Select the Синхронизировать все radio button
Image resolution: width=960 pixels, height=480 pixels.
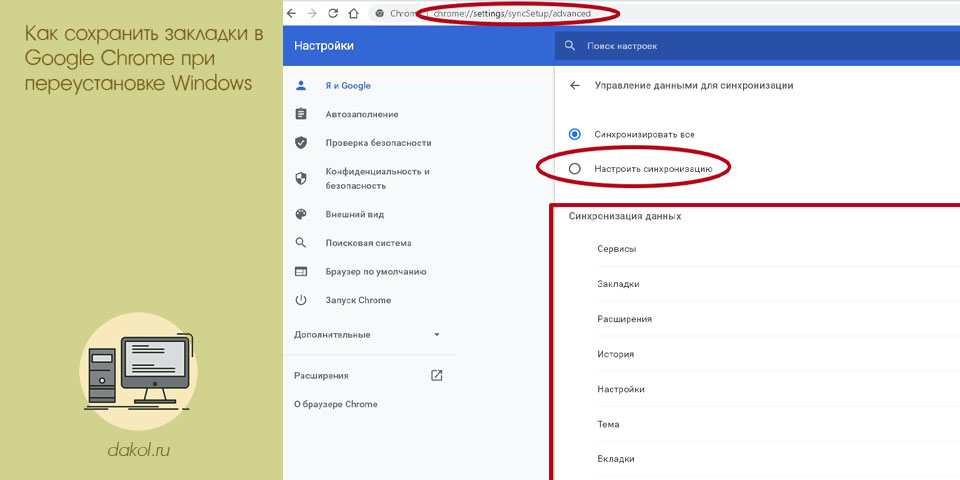pos(574,134)
